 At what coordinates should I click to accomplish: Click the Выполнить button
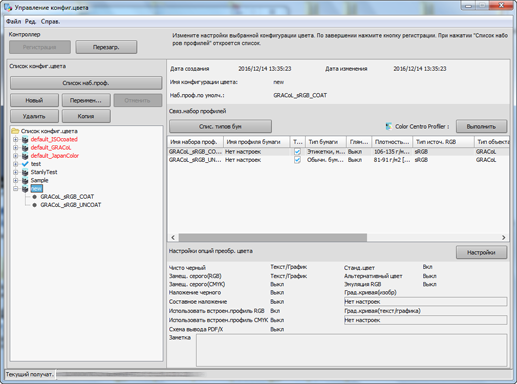click(481, 126)
